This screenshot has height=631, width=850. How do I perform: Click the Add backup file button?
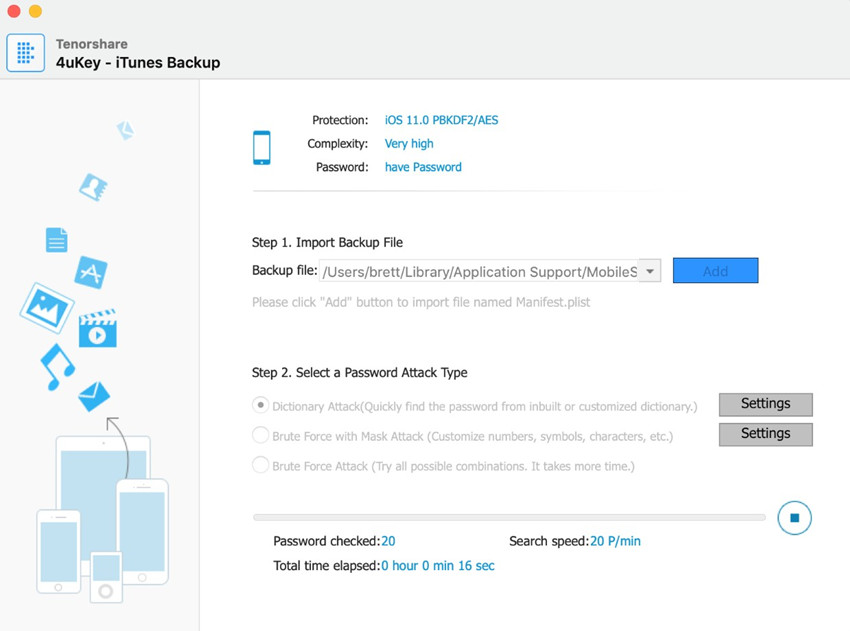click(716, 271)
